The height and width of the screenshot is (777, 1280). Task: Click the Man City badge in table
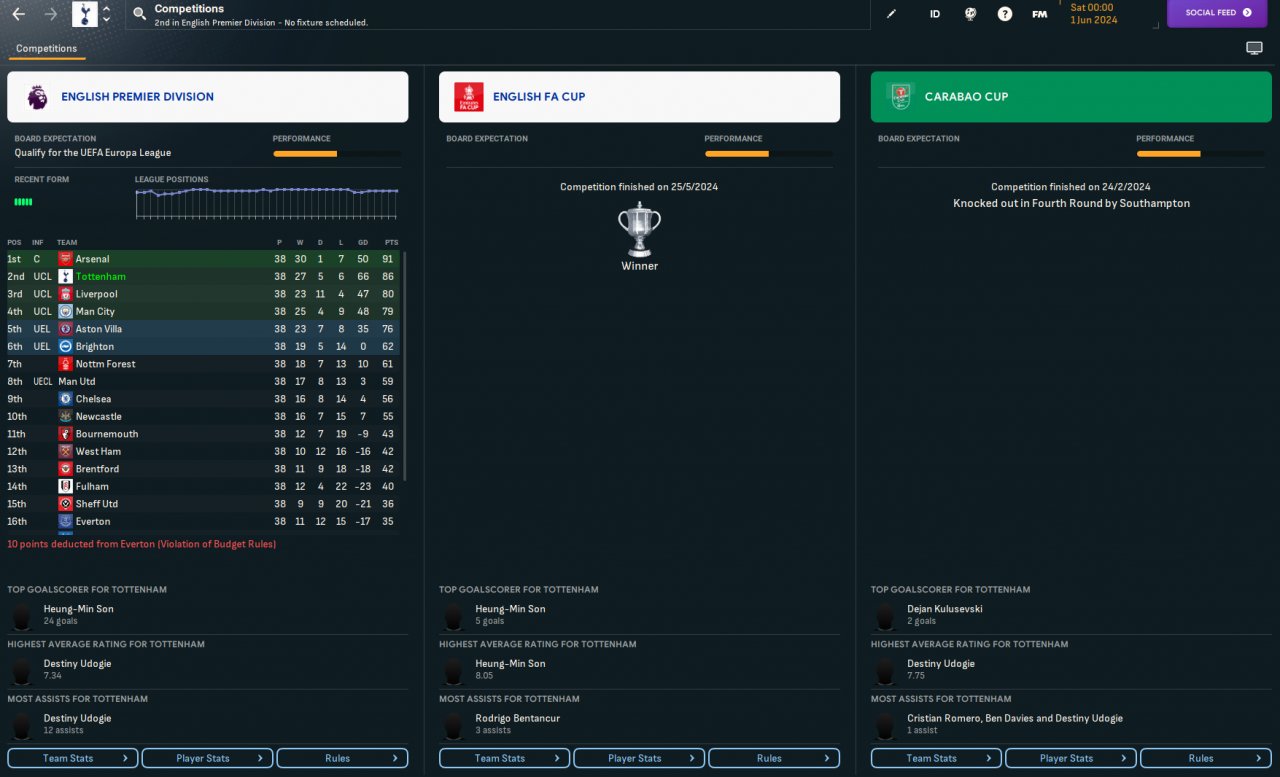tap(65, 312)
